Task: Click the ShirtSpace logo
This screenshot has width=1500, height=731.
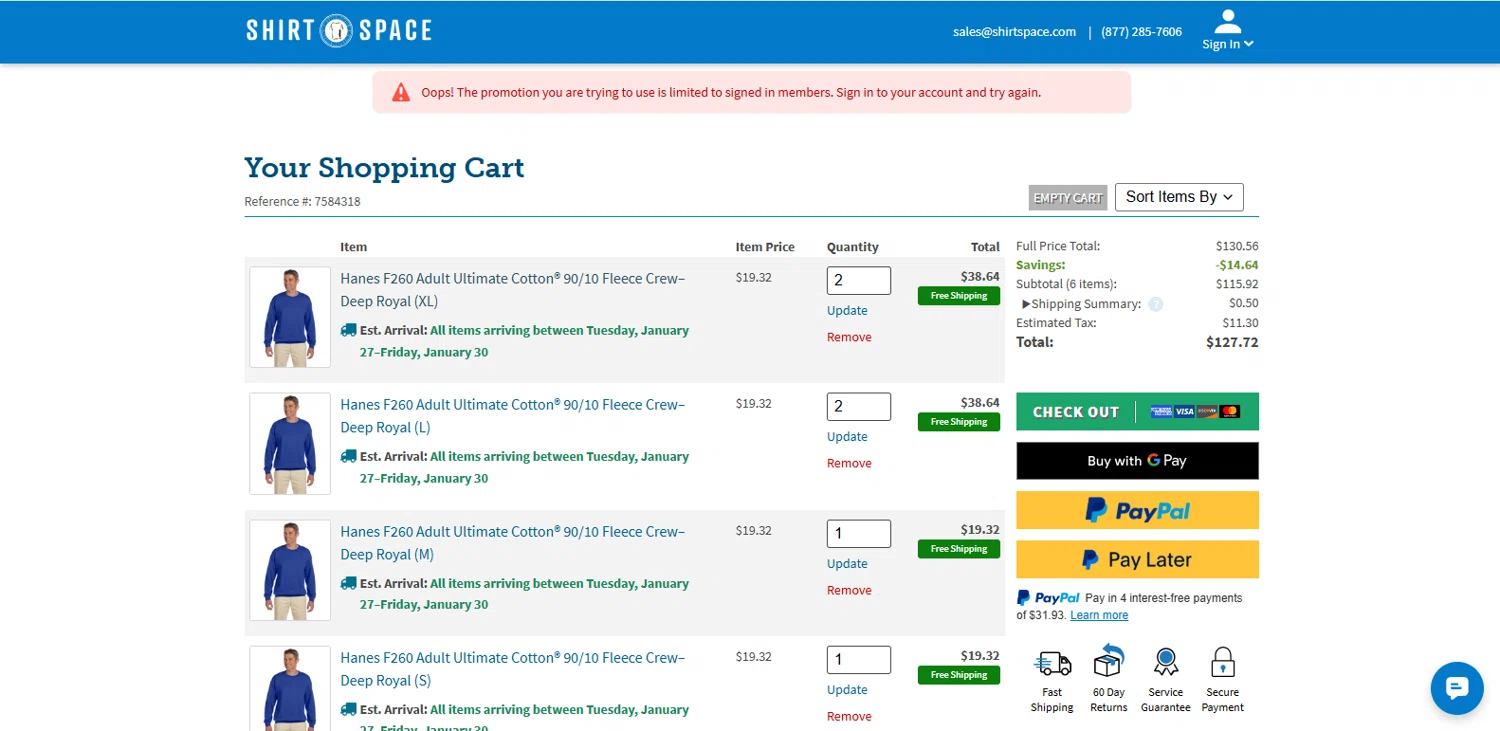Action: click(339, 30)
